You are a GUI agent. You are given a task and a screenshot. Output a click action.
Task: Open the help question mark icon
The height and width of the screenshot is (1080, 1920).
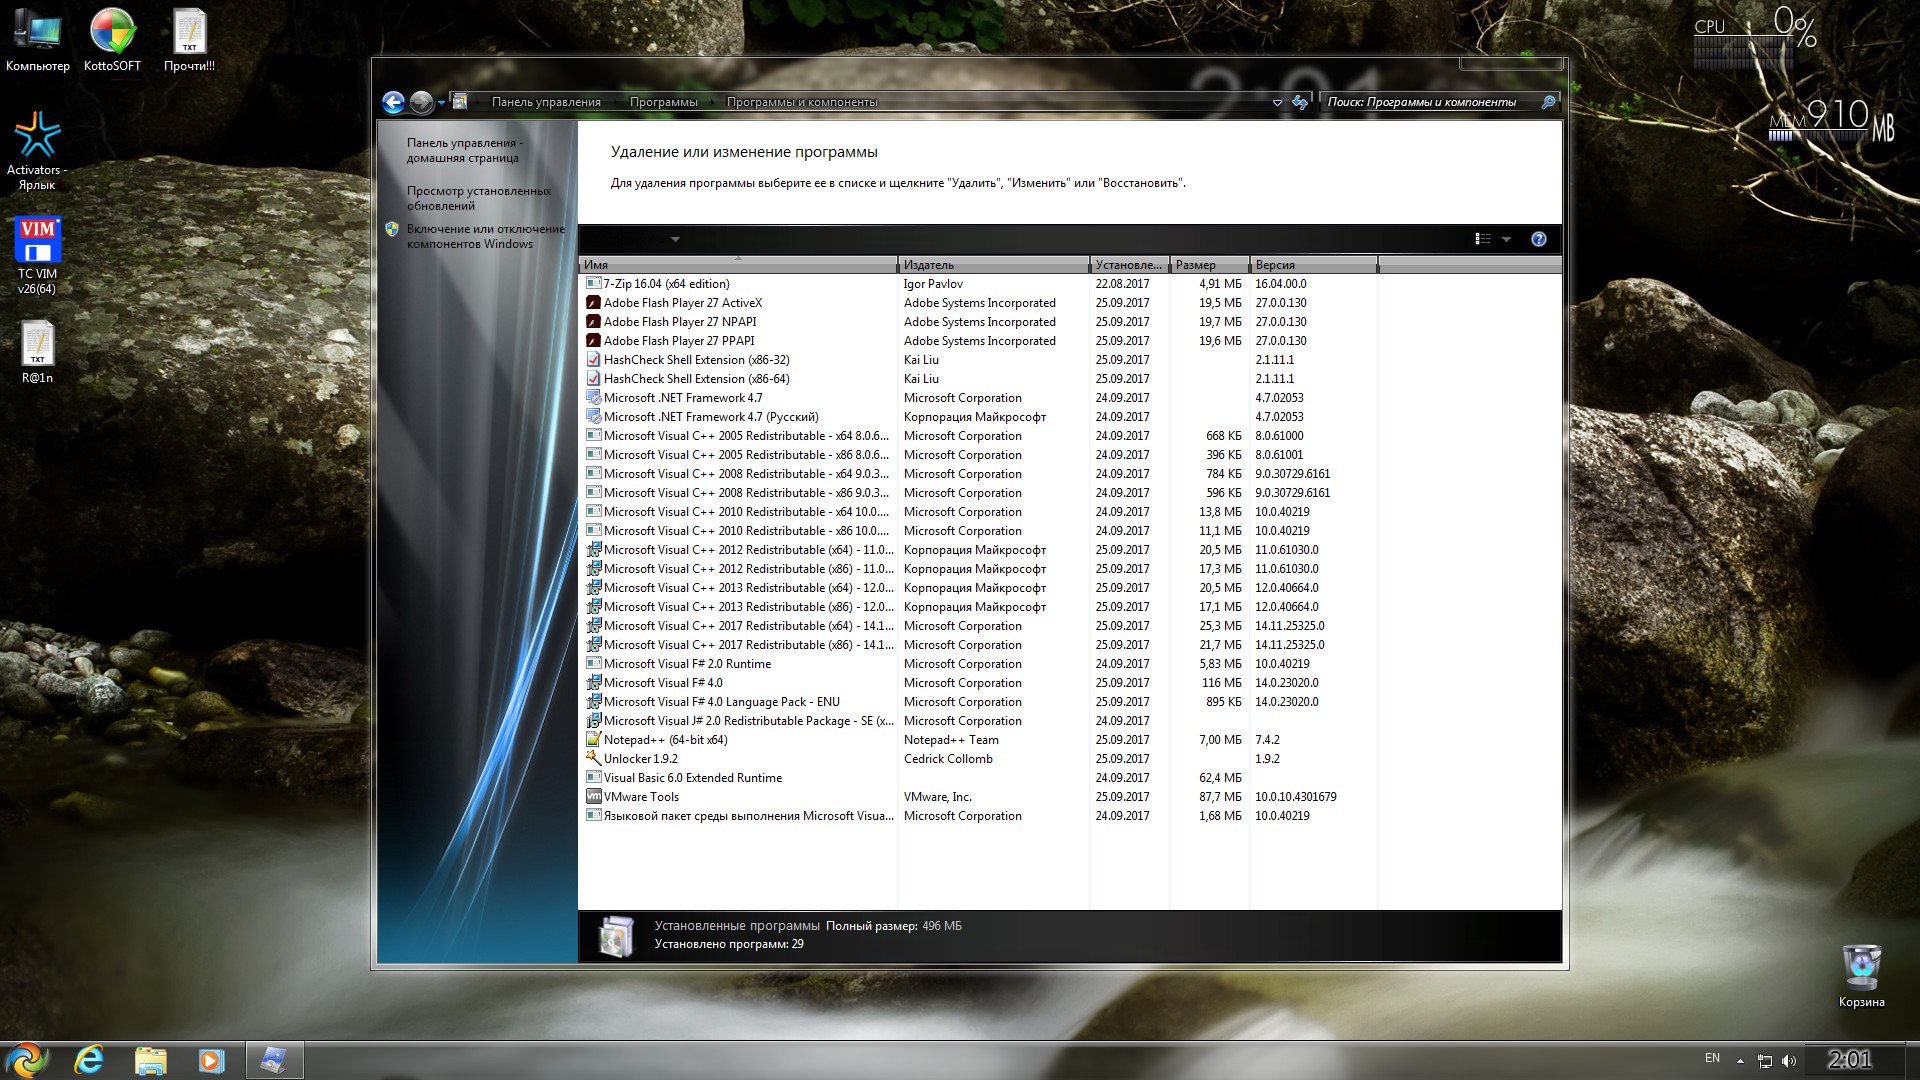[x=1539, y=239]
